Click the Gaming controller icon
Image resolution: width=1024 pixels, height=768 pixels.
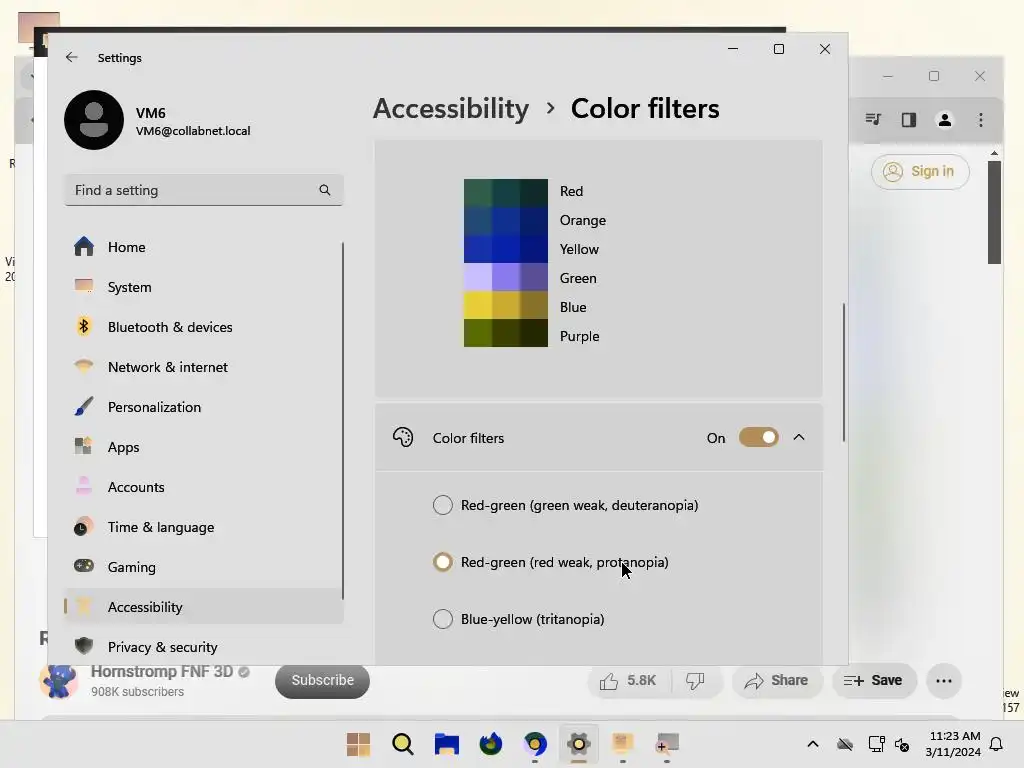[x=84, y=566]
